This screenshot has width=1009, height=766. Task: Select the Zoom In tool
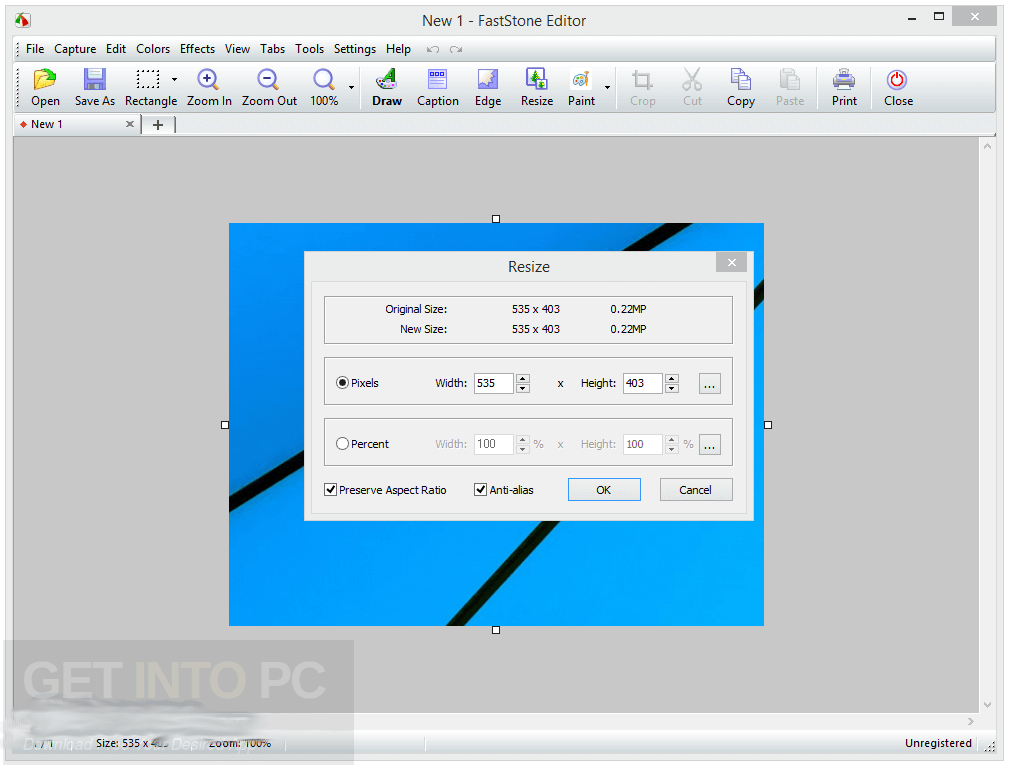pyautogui.click(x=209, y=81)
